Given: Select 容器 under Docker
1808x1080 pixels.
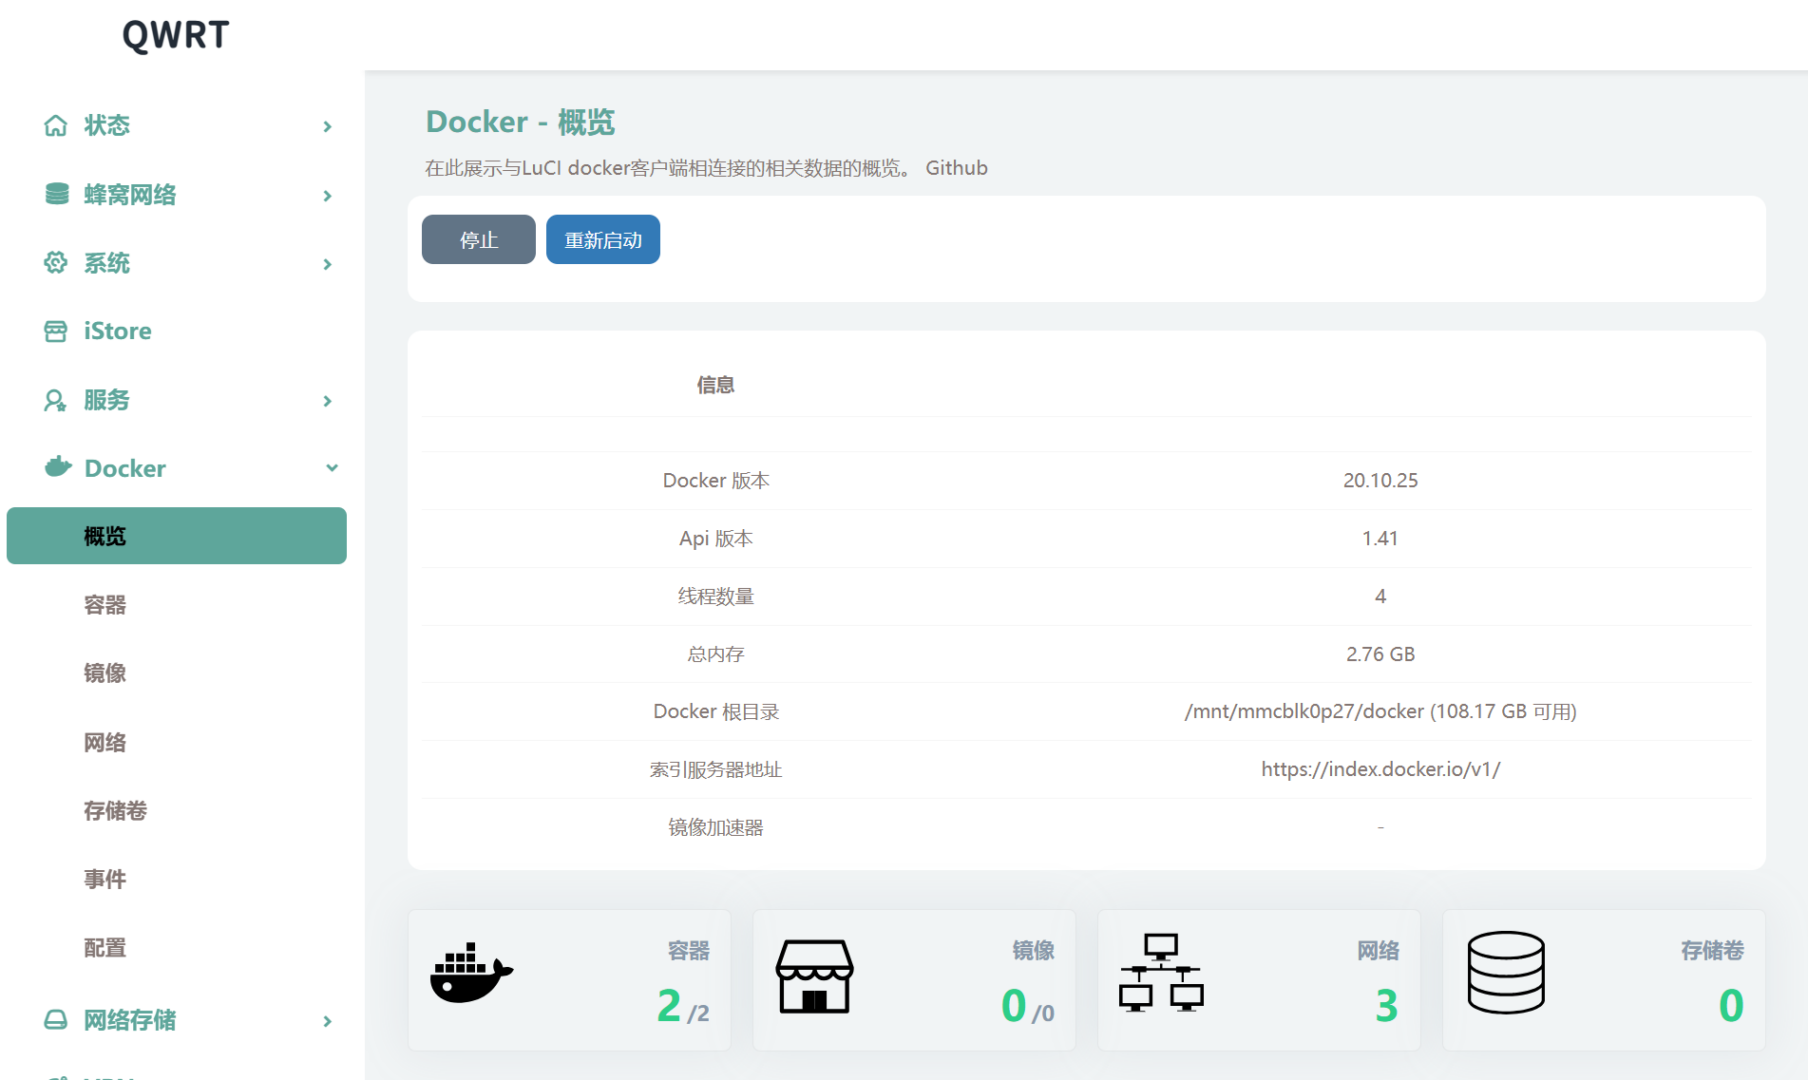Looking at the screenshot, I should click(x=105, y=605).
